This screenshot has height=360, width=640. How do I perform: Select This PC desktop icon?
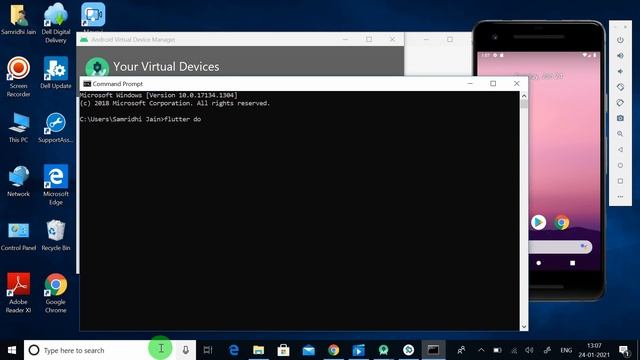pos(18,127)
